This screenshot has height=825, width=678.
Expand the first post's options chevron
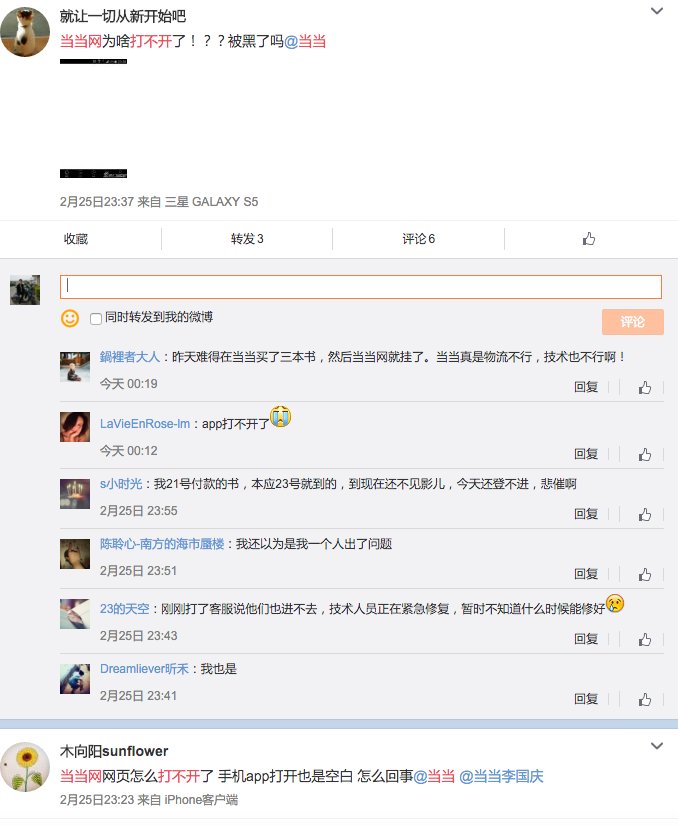(x=657, y=11)
